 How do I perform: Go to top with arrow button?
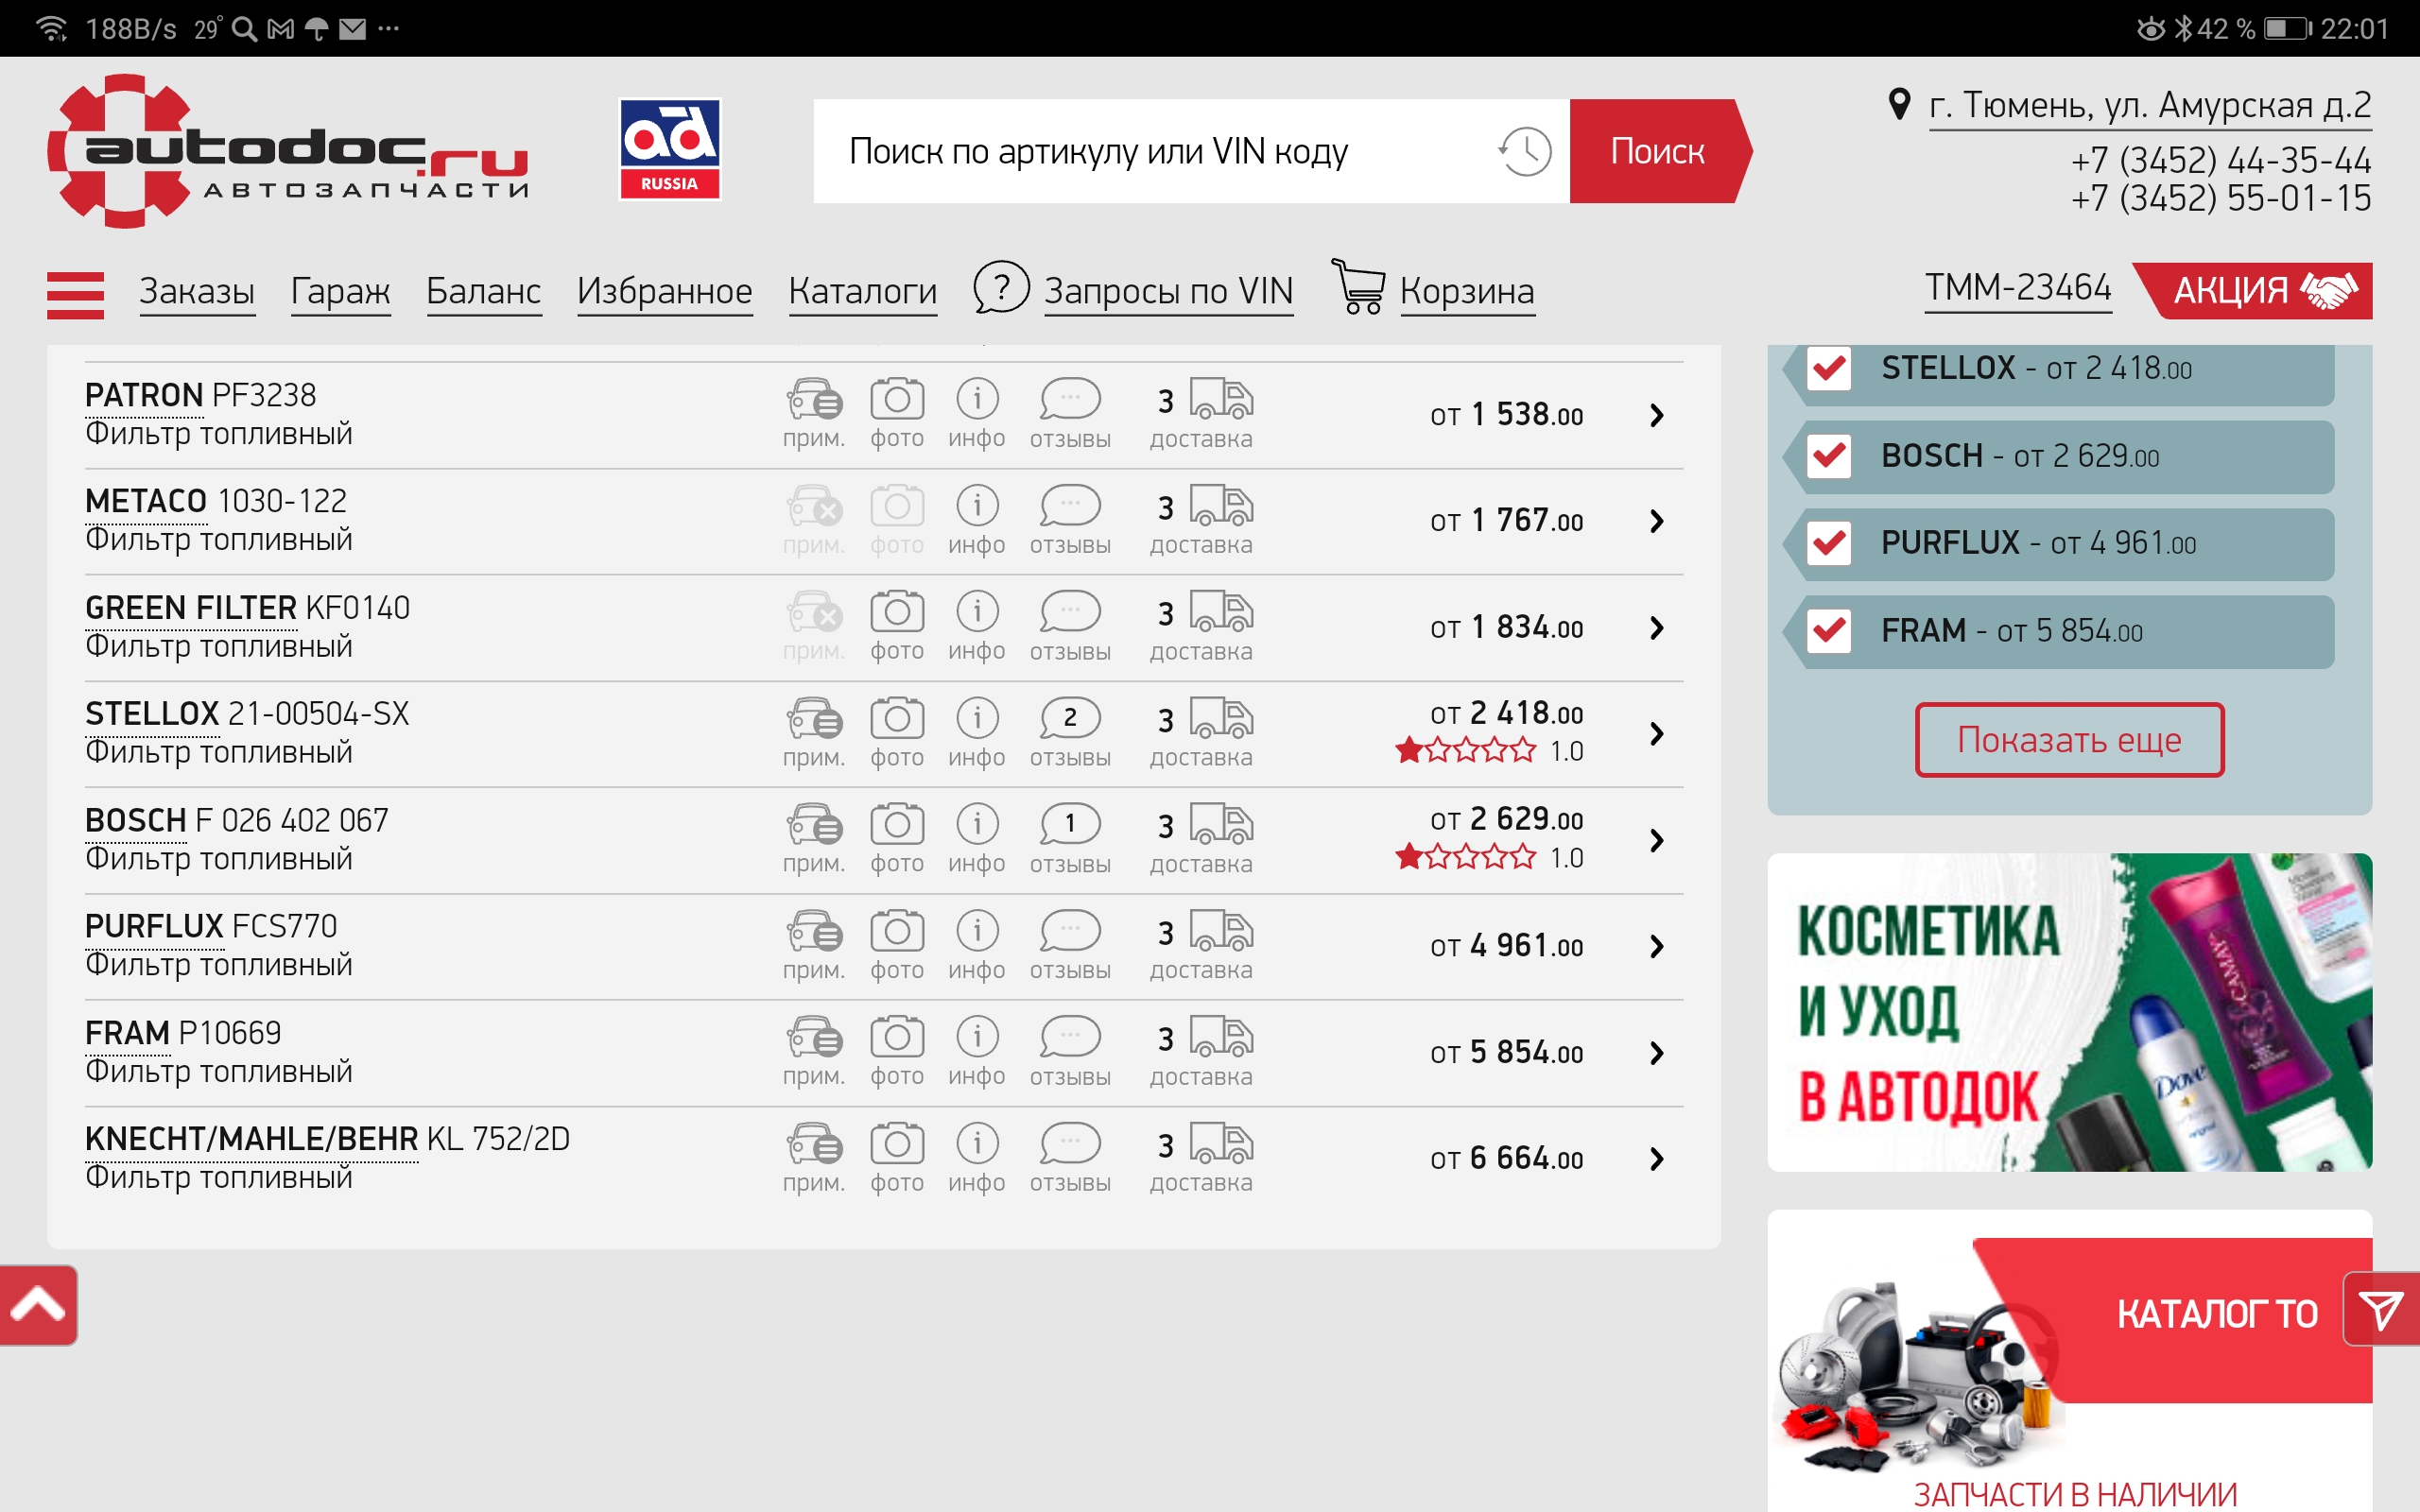pos(38,1305)
